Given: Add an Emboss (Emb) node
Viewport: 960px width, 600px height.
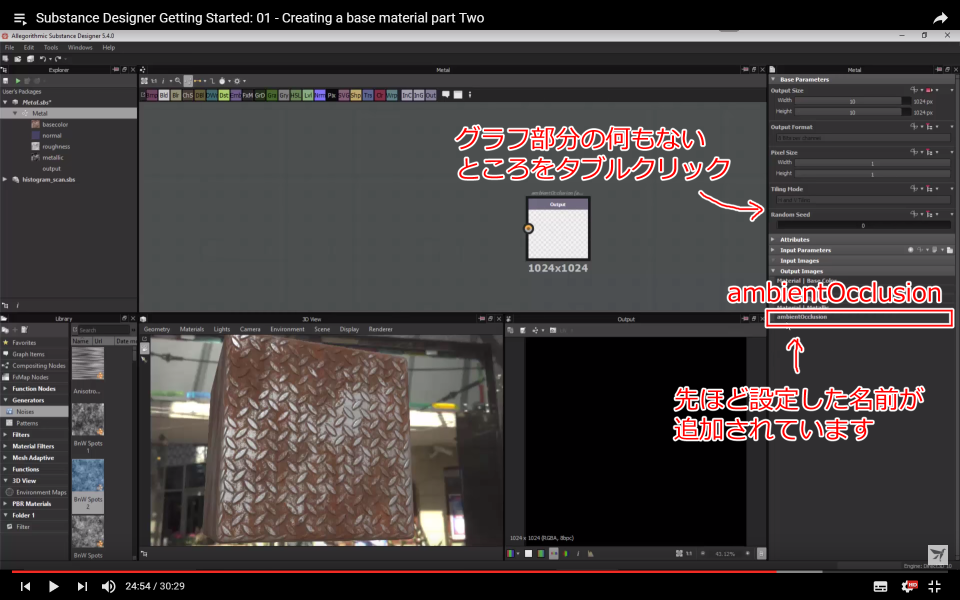Looking at the screenshot, I should tap(236, 95).
